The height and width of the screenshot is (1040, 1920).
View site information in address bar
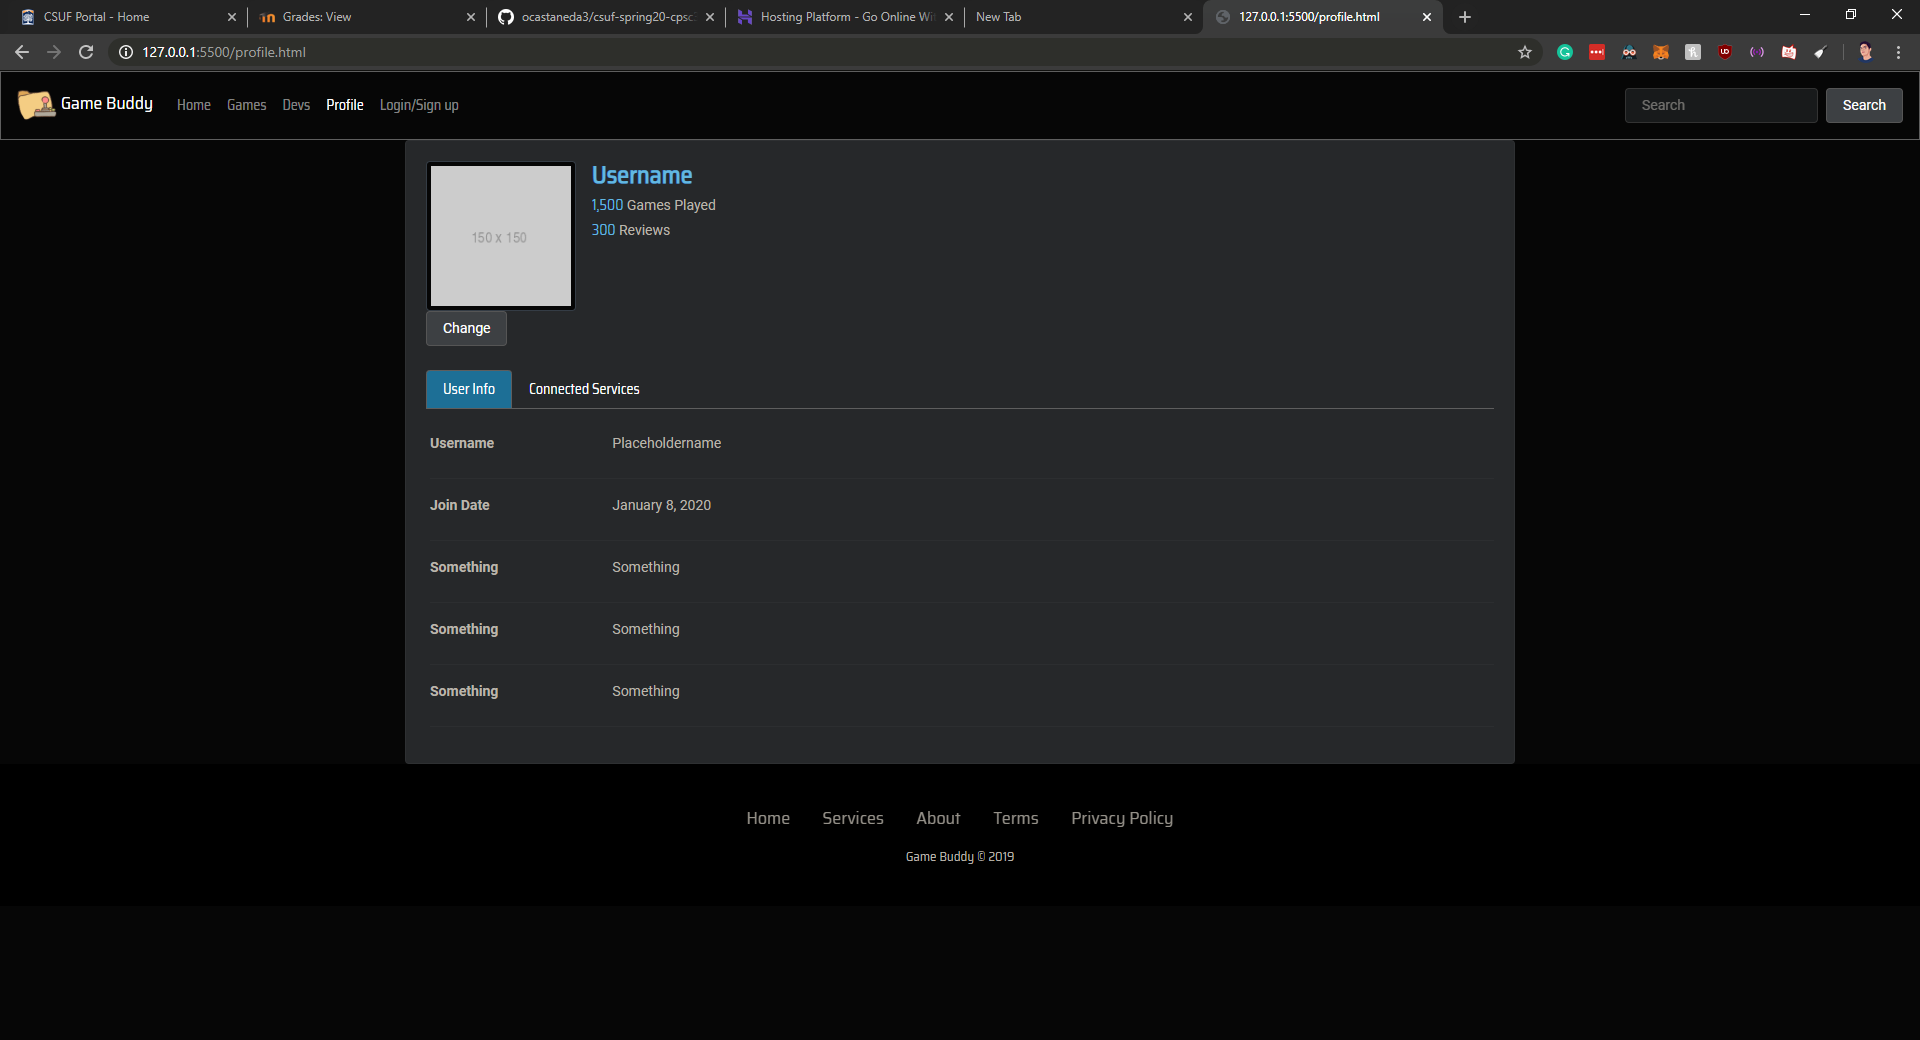click(126, 52)
